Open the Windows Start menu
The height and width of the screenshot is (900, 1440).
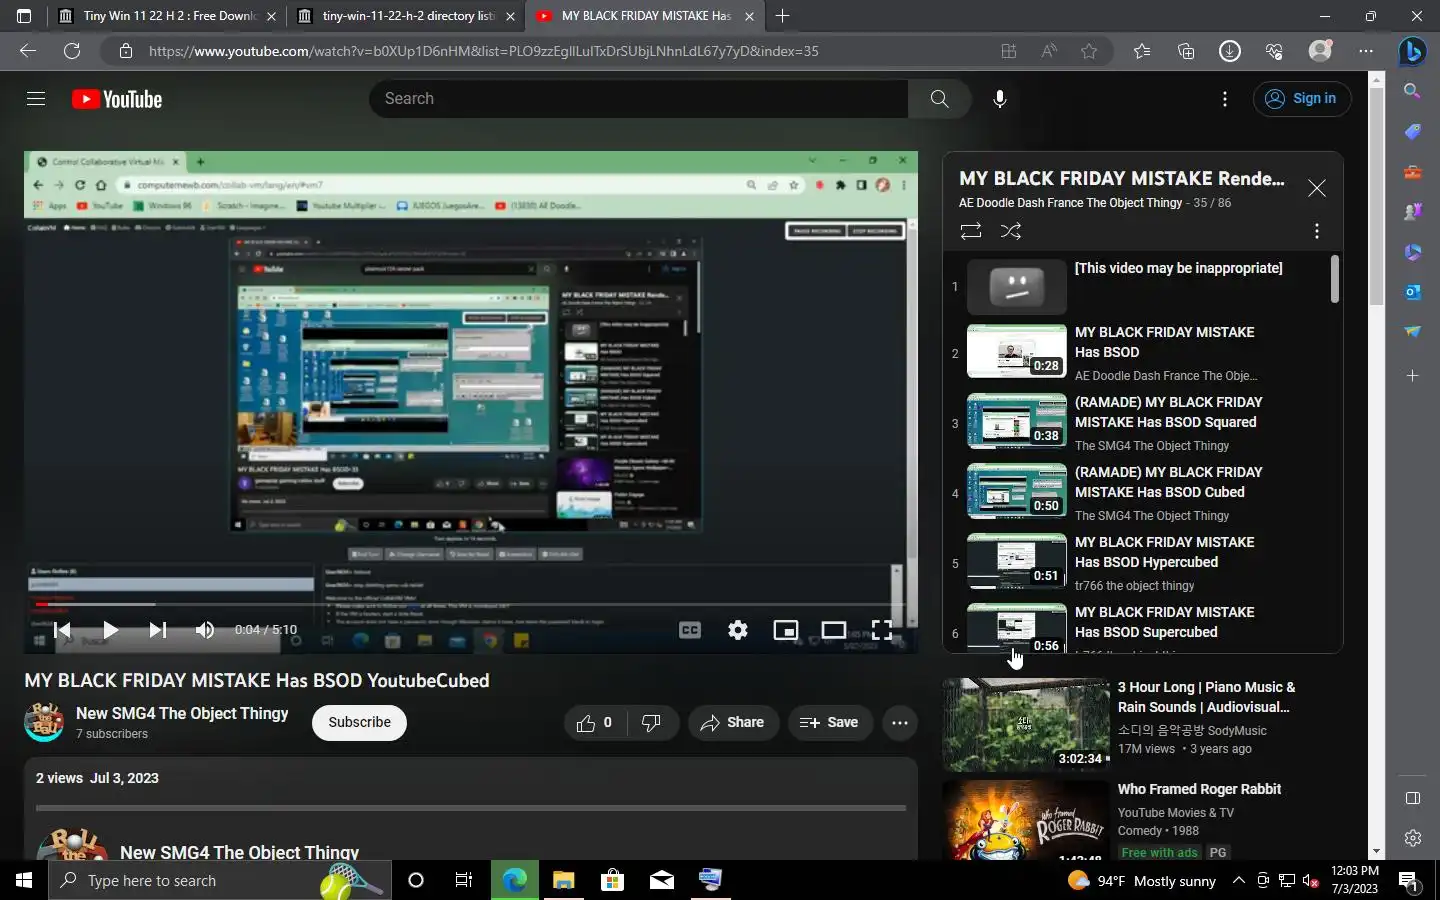(x=24, y=880)
